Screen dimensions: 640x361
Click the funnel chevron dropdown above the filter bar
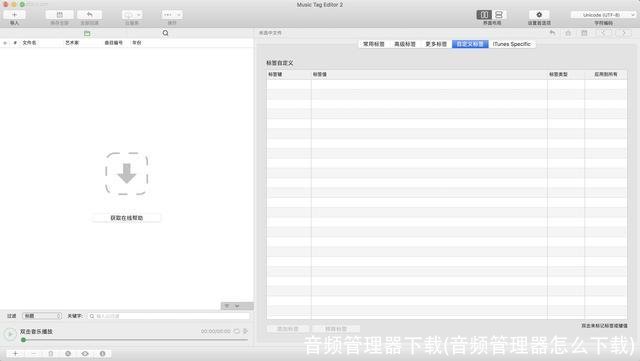(x=237, y=306)
